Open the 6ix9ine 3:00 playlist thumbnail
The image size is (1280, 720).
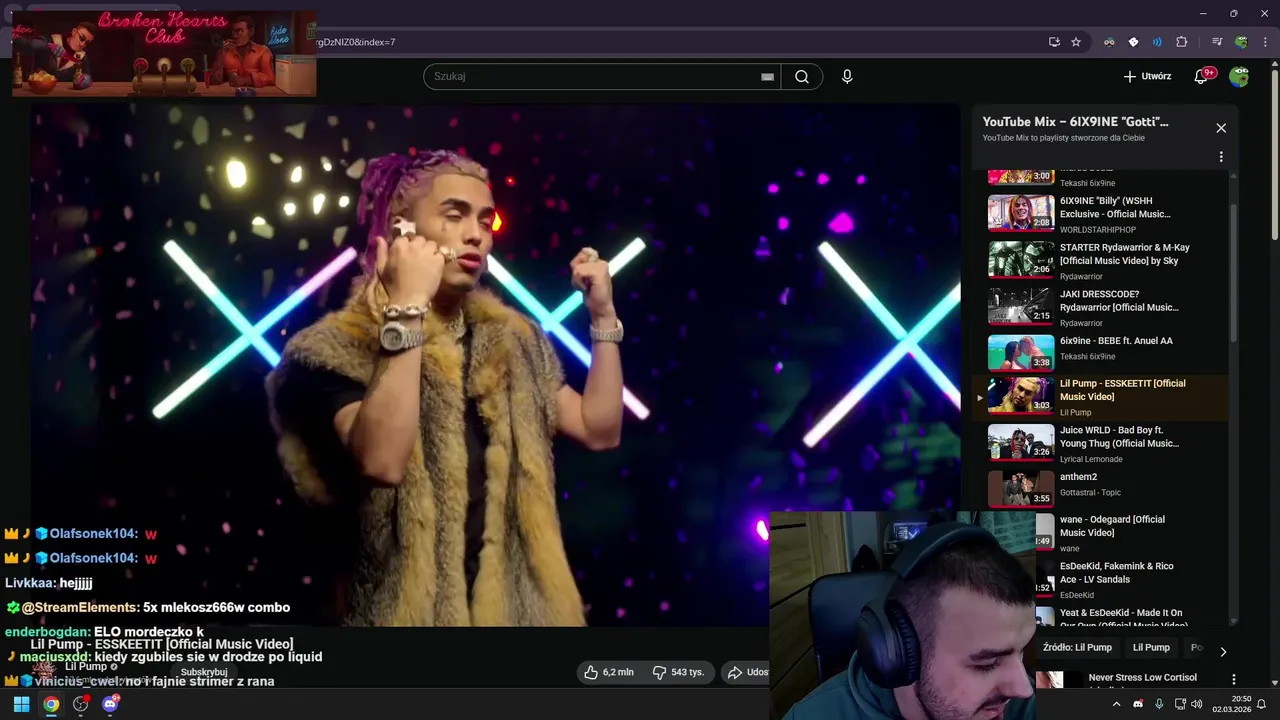click(1021, 176)
